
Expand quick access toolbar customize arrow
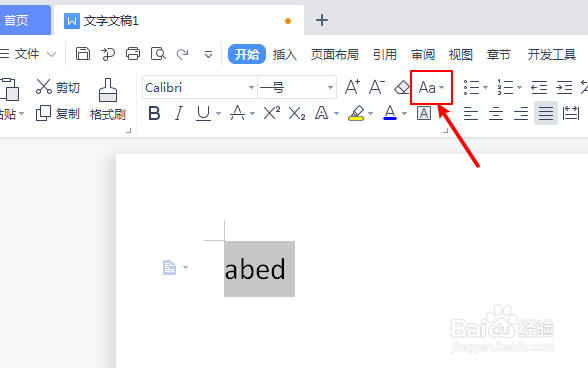click(208, 55)
